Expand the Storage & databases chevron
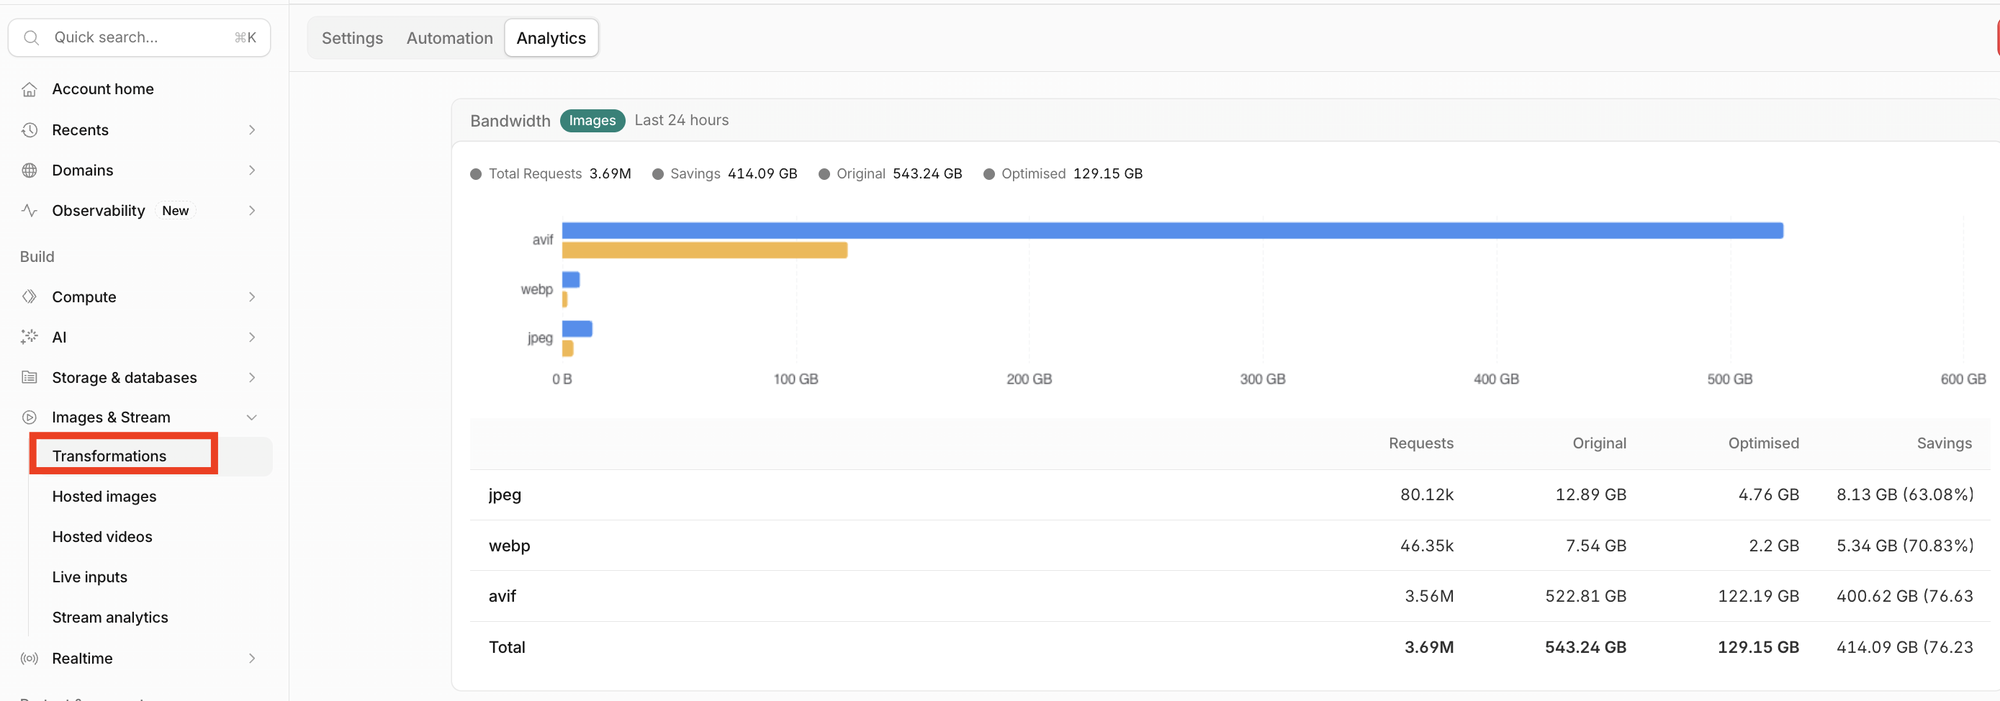The height and width of the screenshot is (701, 2000). click(x=252, y=377)
